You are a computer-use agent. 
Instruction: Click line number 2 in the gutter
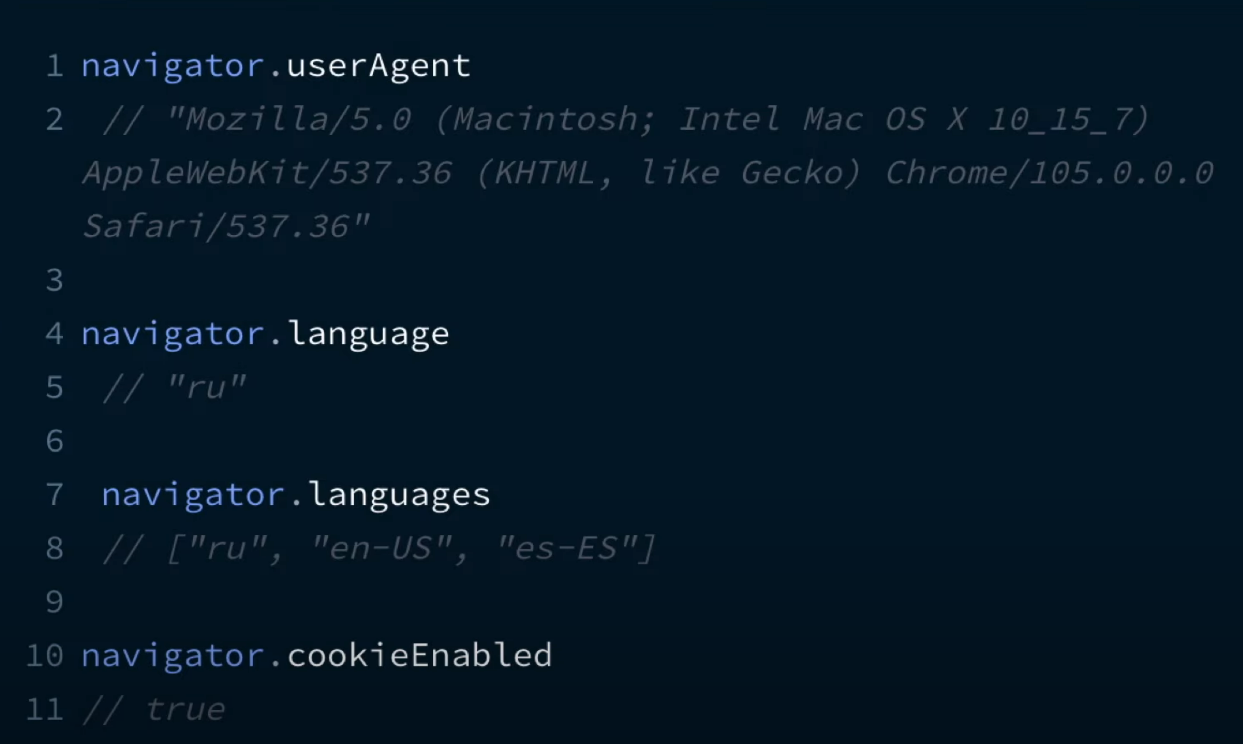point(54,121)
